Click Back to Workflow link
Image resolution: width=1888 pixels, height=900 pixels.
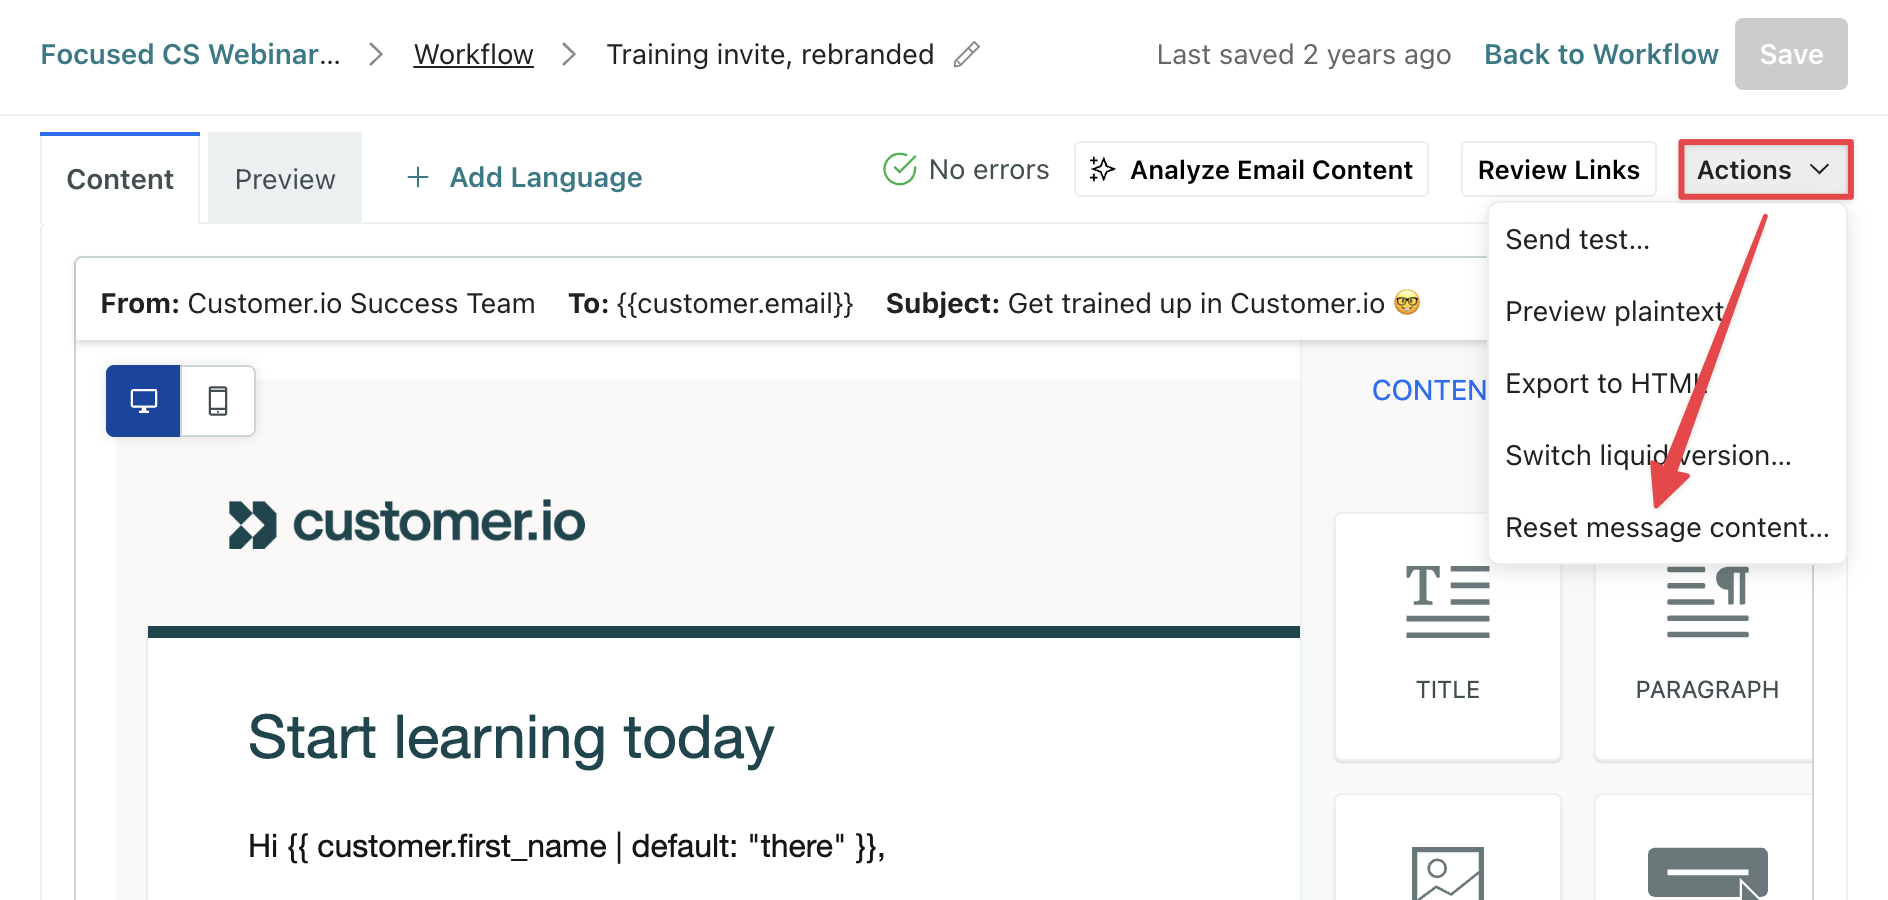pyautogui.click(x=1600, y=54)
